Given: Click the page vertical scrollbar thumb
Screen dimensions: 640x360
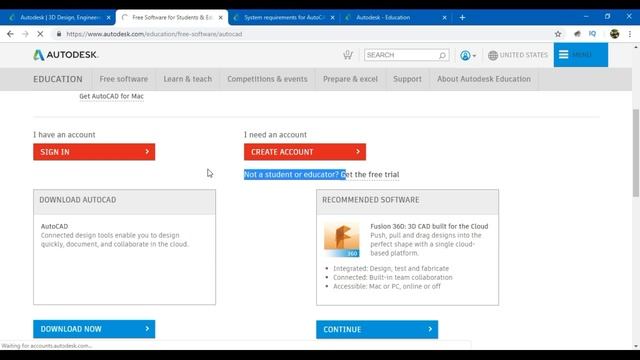Looking at the screenshot, I should click(636, 153).
